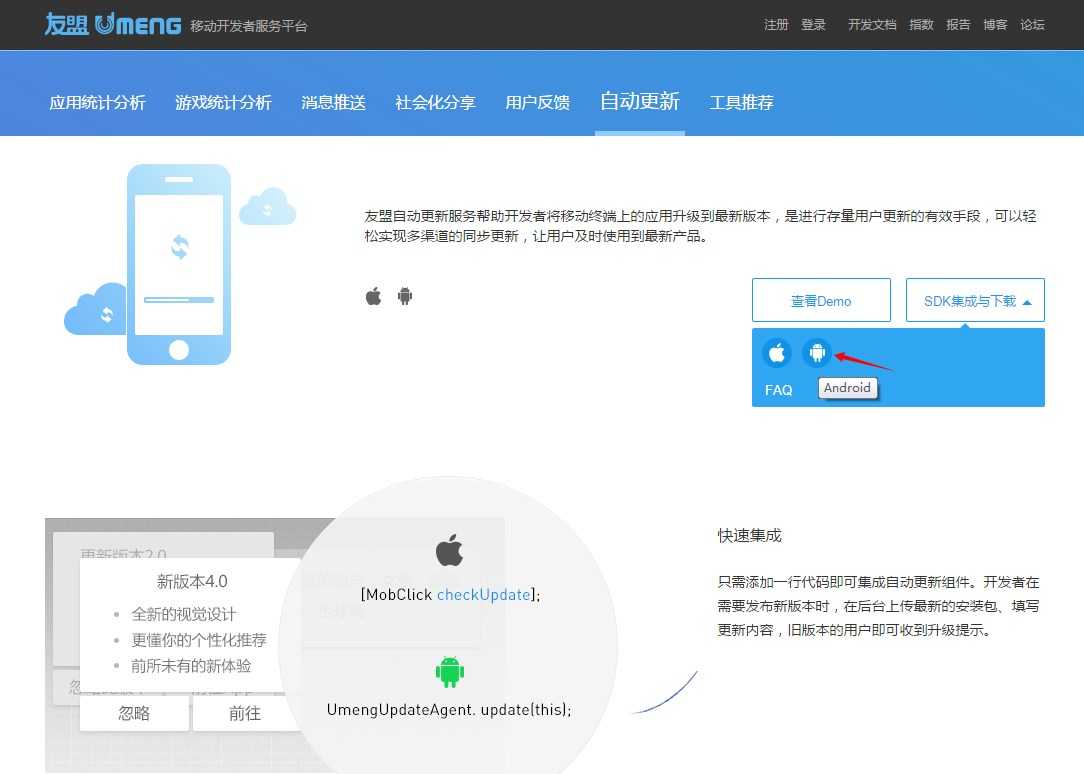Open the 消息推送 tab

pos(333,103)
